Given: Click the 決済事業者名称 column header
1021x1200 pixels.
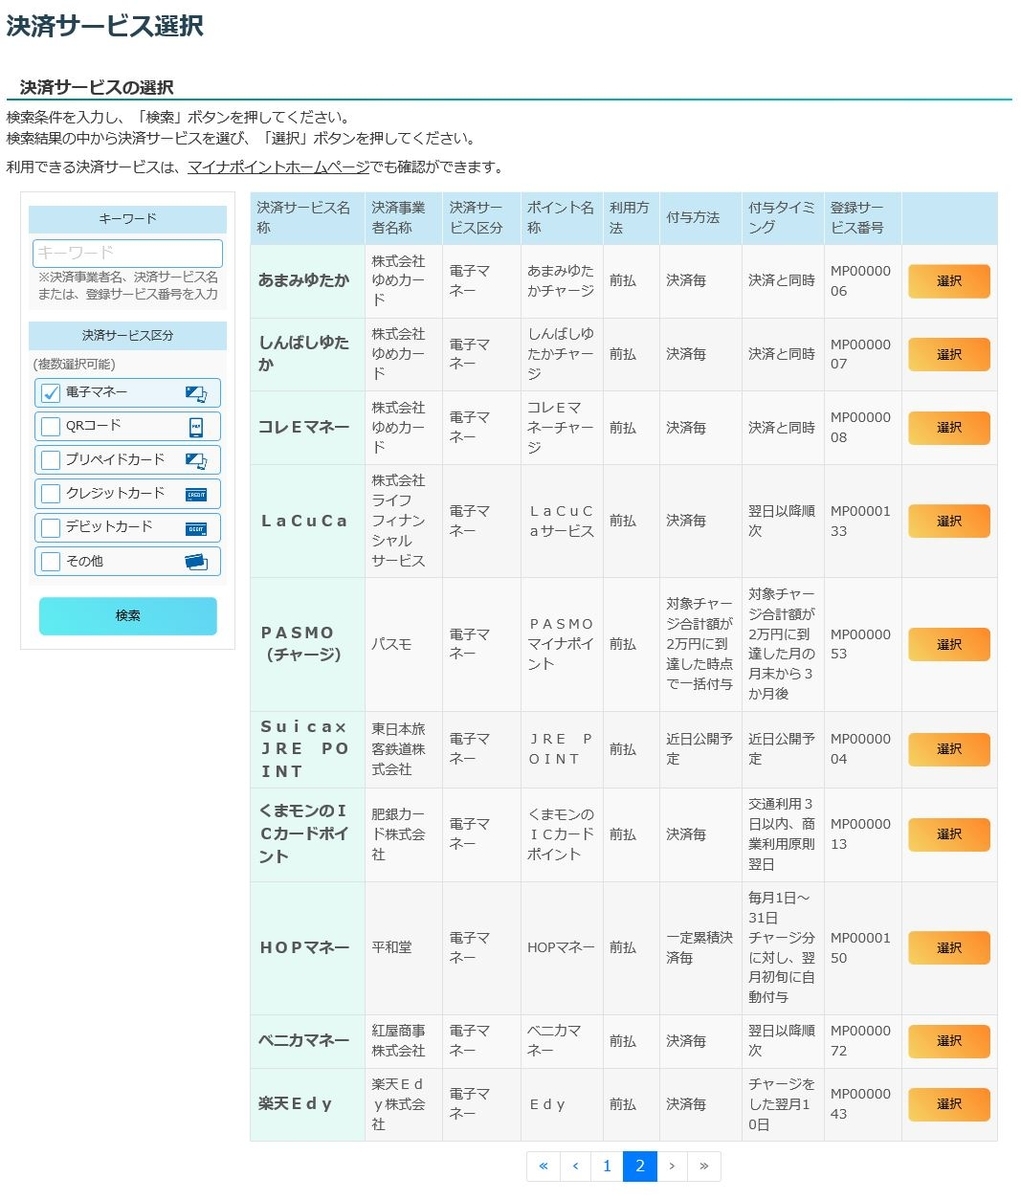Looking at the screenshot, I should [x=404, y=218].
